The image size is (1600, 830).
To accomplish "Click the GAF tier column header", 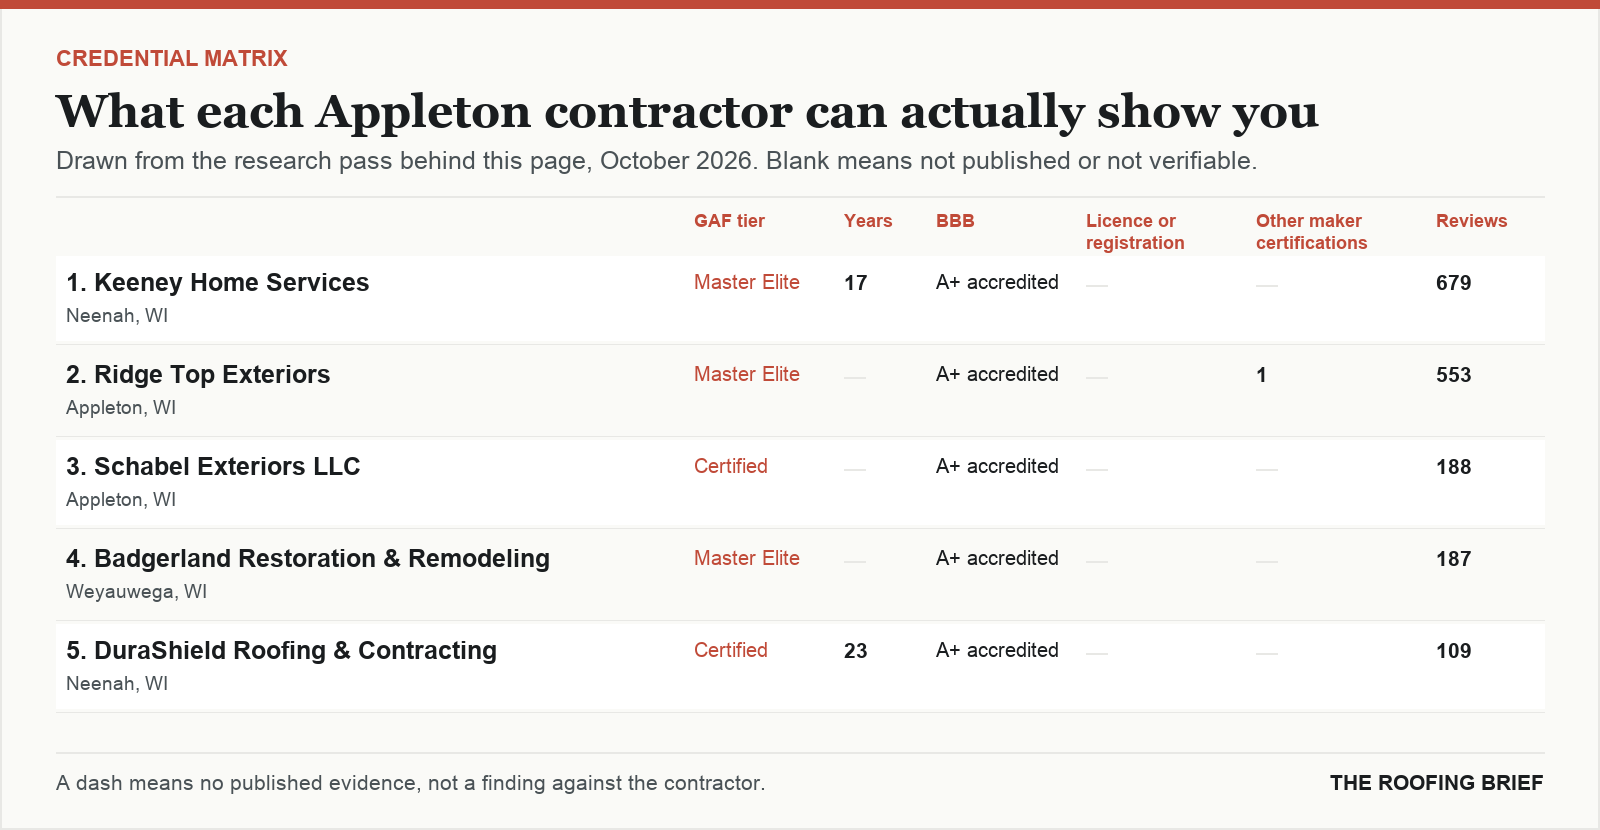I will (x=729, y=221).
